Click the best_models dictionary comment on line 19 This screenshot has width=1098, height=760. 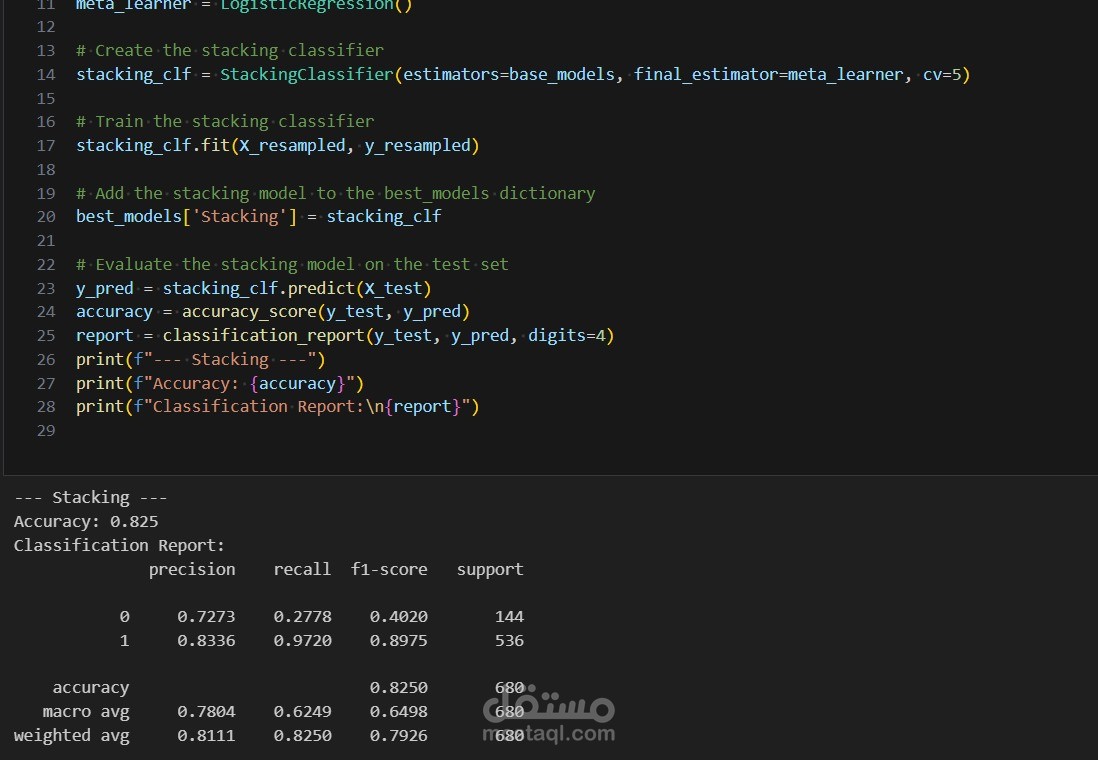pos(335,193)
